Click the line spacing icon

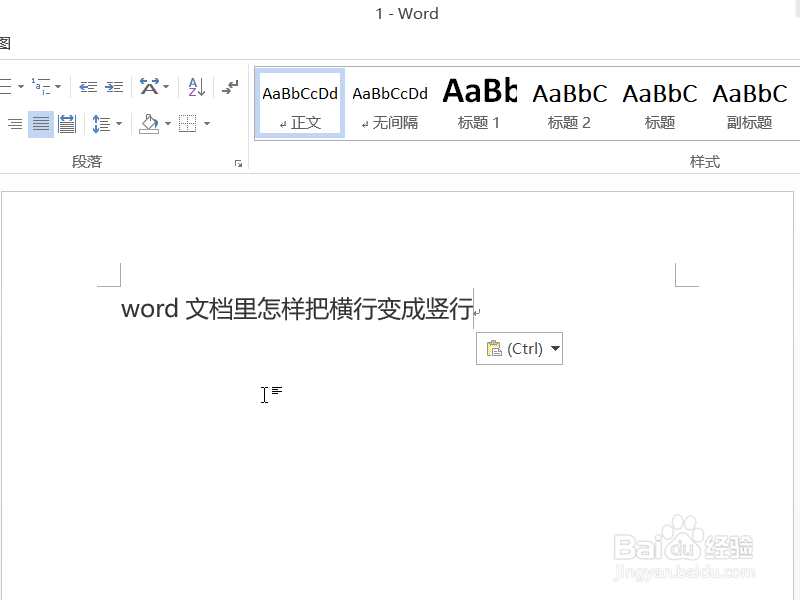[101, 123]
